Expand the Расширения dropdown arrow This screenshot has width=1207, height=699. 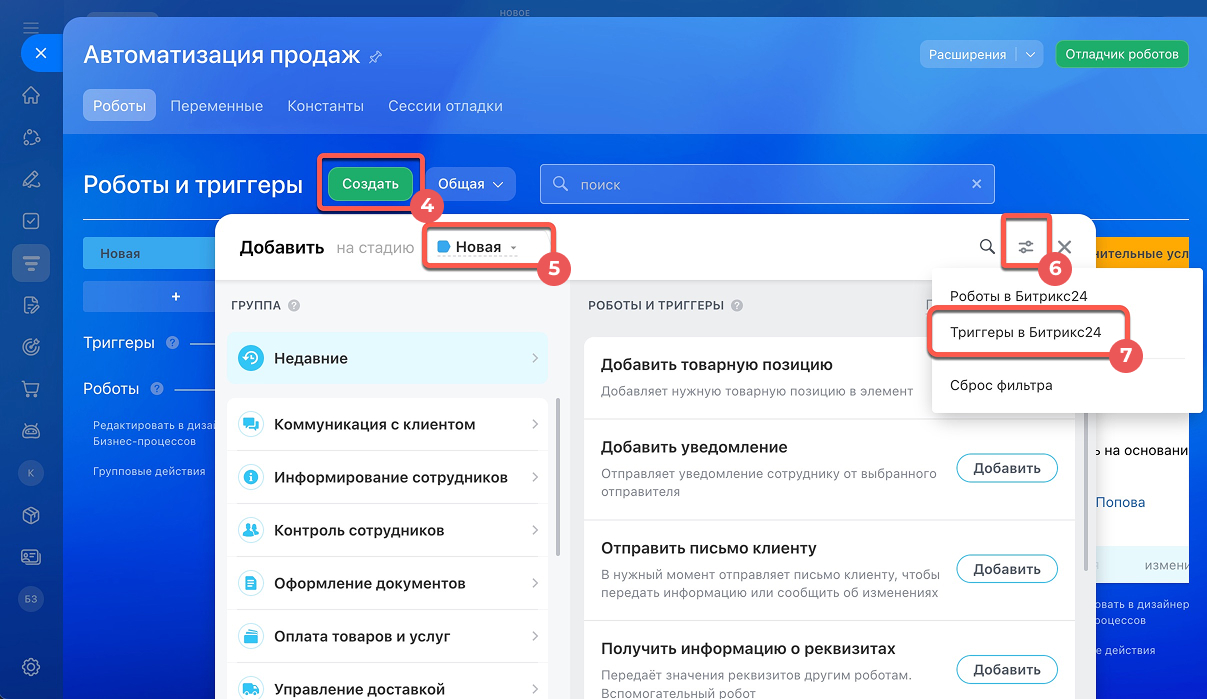click(1031, 55)
